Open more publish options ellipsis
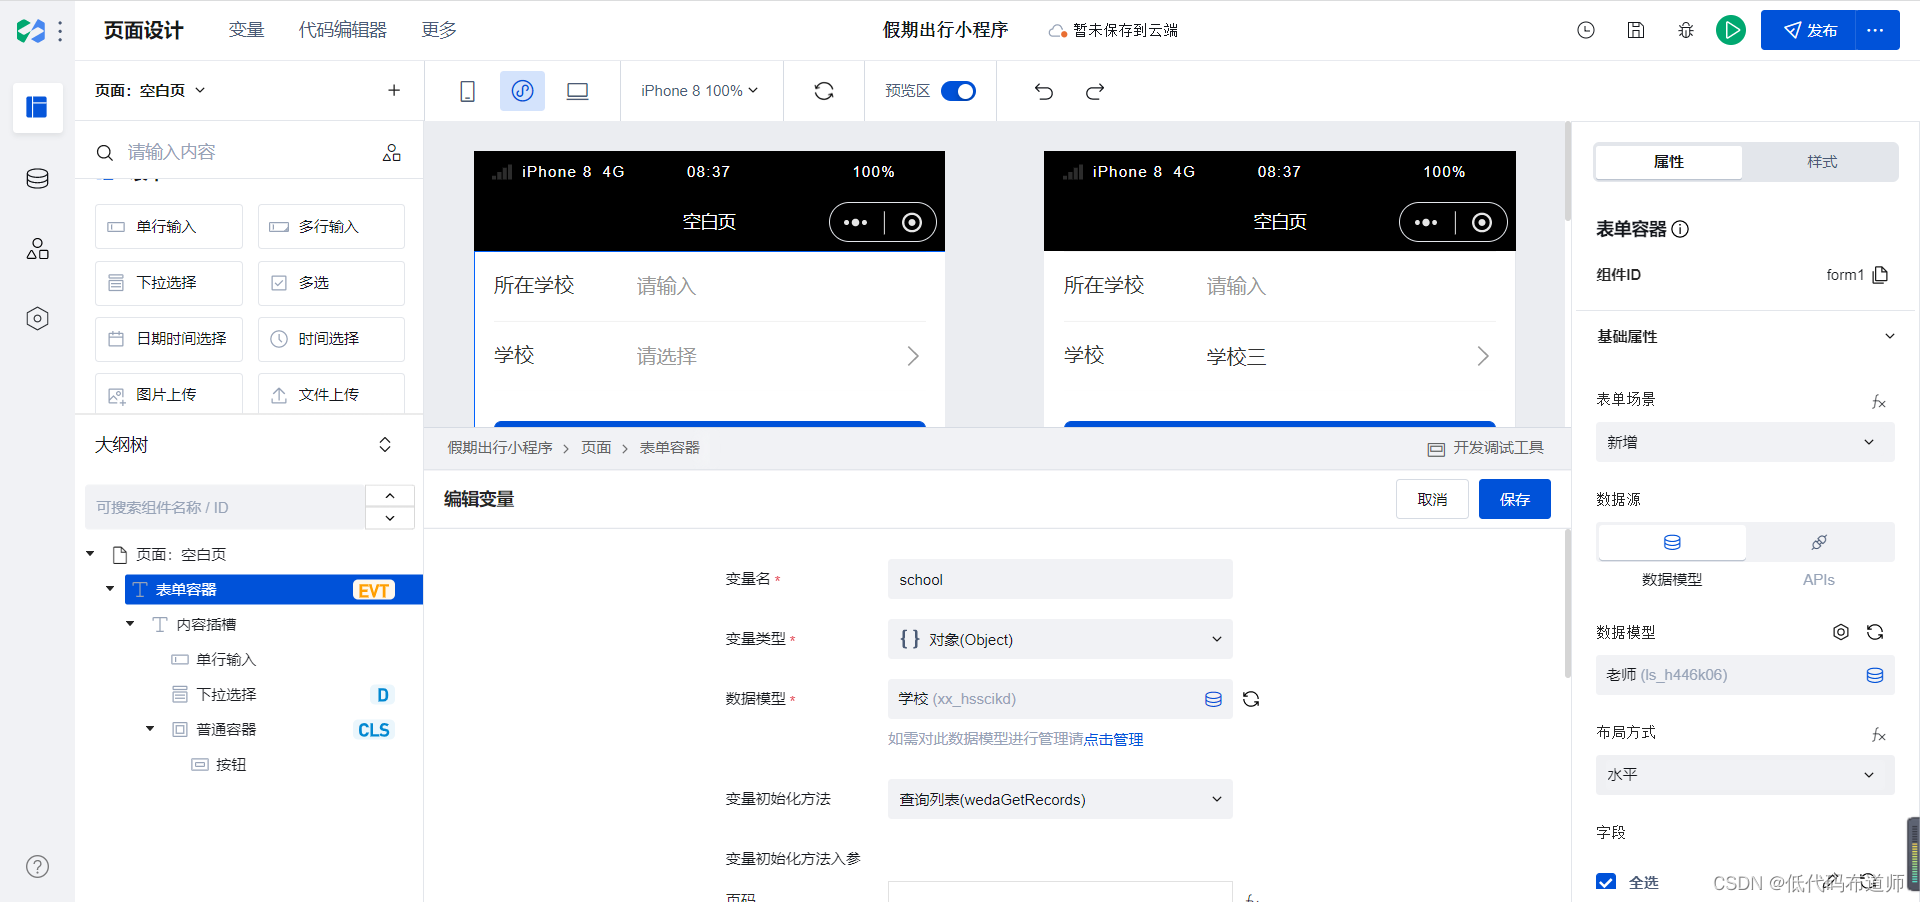The width and height of the screenshot is (1920, 902). click(x=1876, y=30)
